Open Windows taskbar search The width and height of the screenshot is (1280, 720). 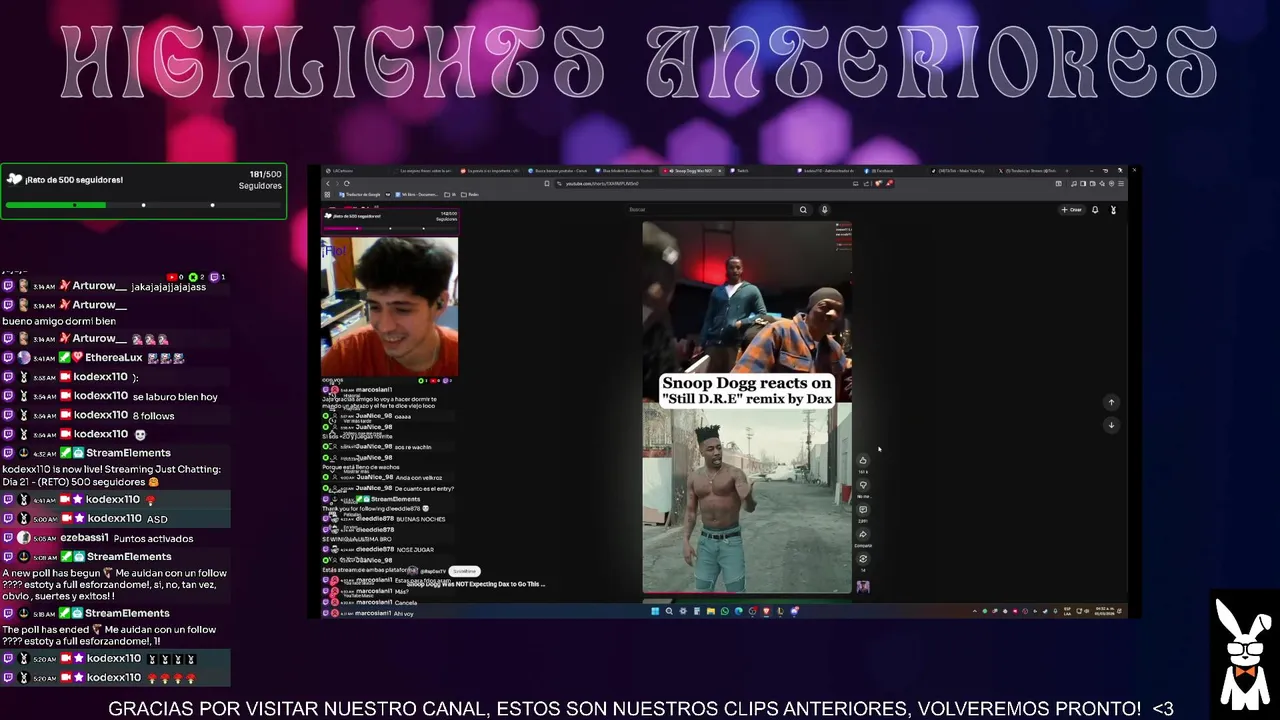tap(669, 611)
